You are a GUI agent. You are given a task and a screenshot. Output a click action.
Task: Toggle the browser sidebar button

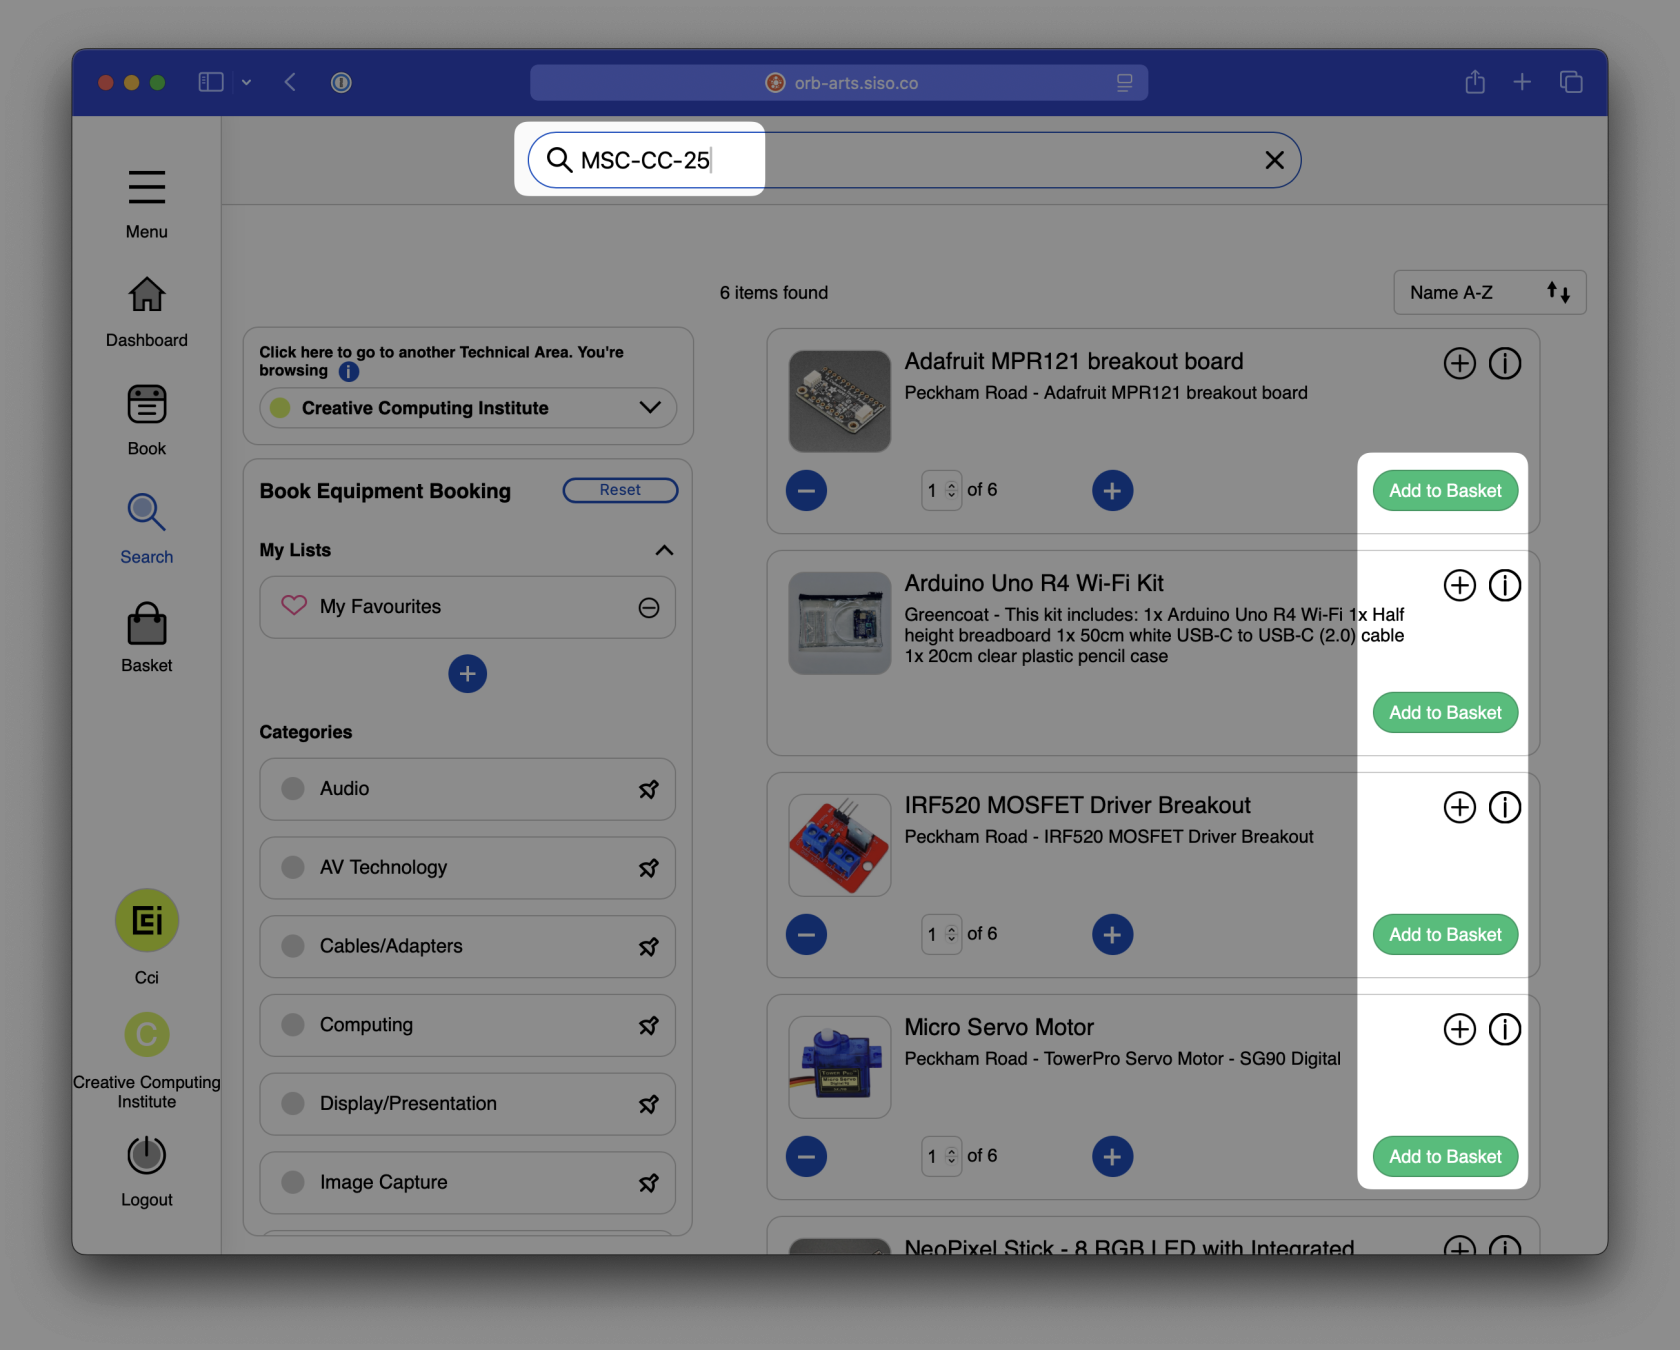tap(211, 82)
